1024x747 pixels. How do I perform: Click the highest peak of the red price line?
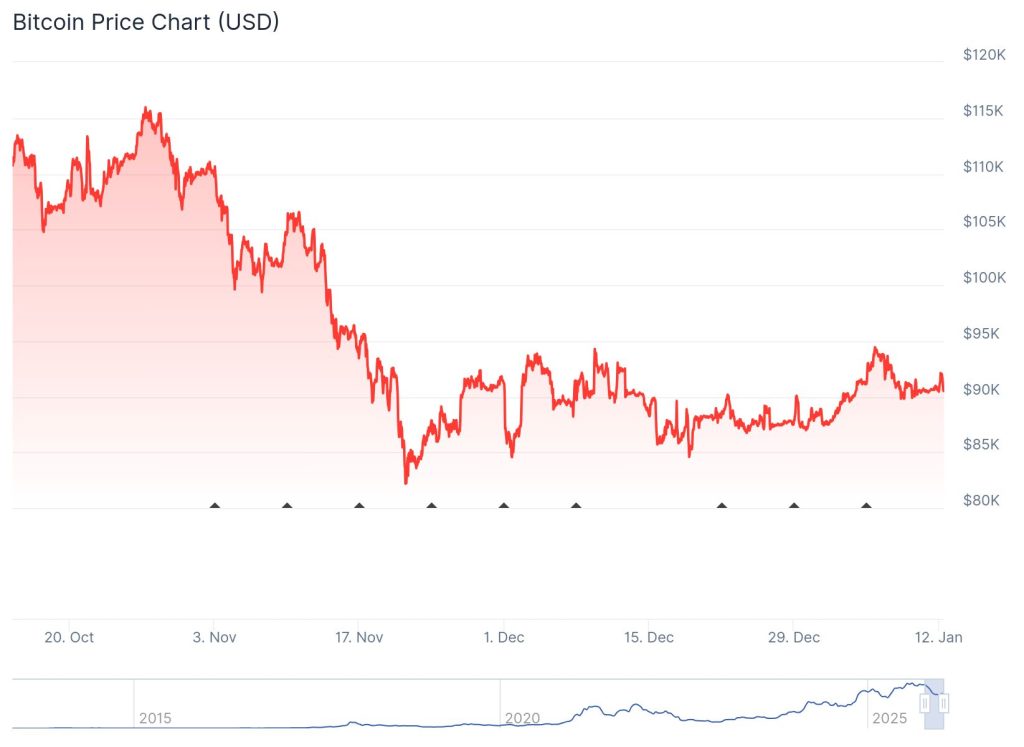(146, 108)
